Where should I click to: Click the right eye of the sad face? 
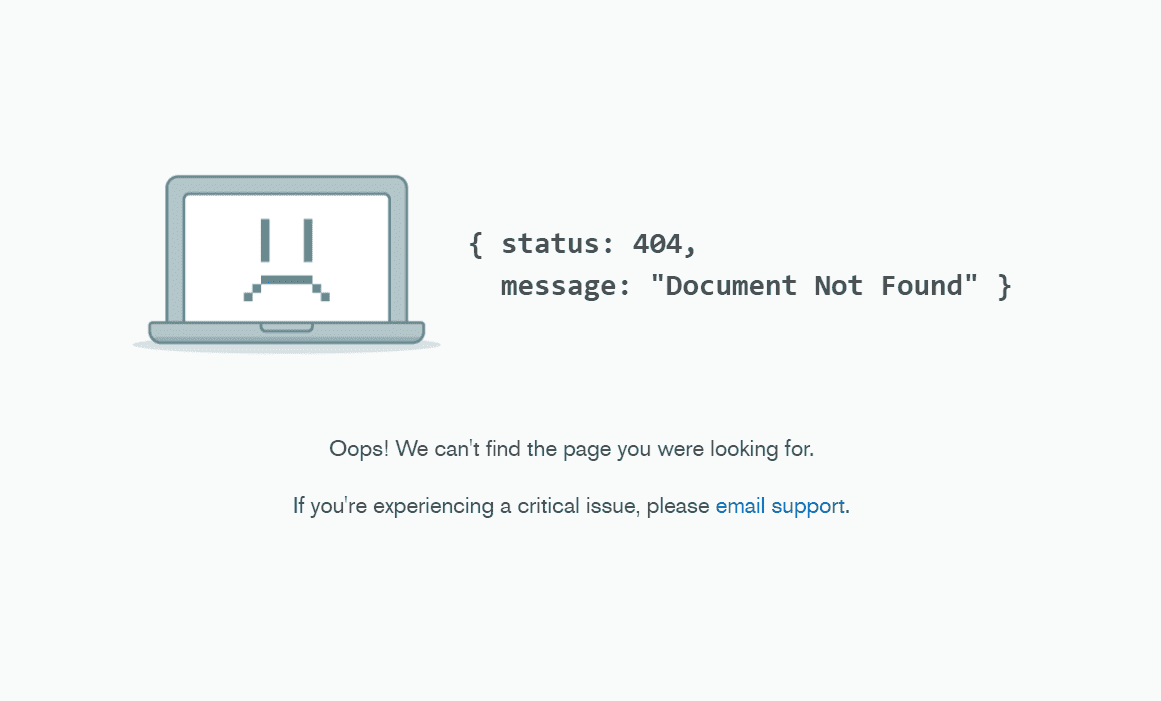coord(308,241)
